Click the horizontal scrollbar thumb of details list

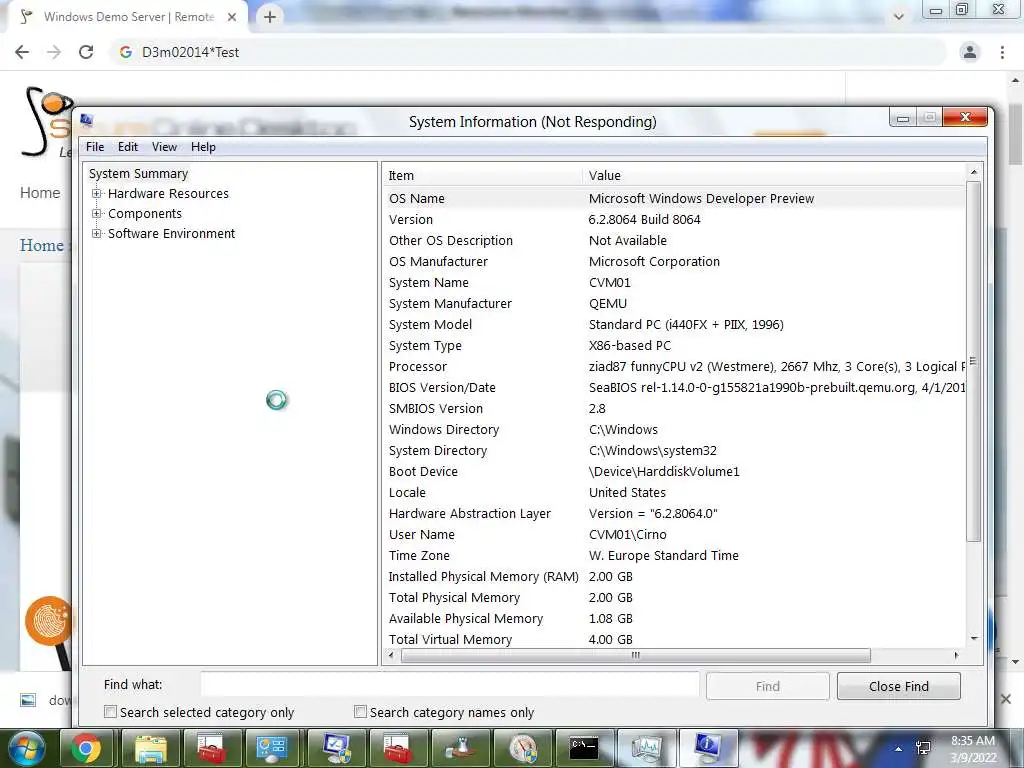click(x=635, y=655)
